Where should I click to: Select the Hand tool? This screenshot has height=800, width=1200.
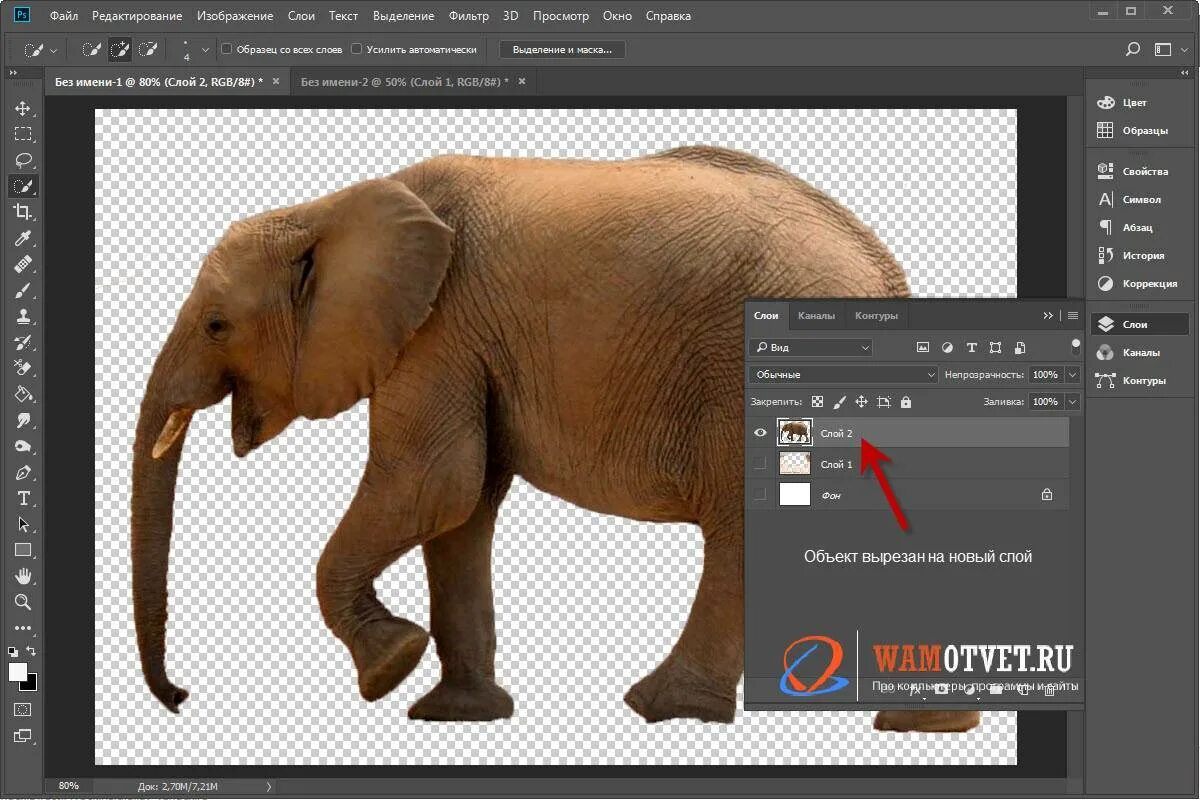point(22,576)
